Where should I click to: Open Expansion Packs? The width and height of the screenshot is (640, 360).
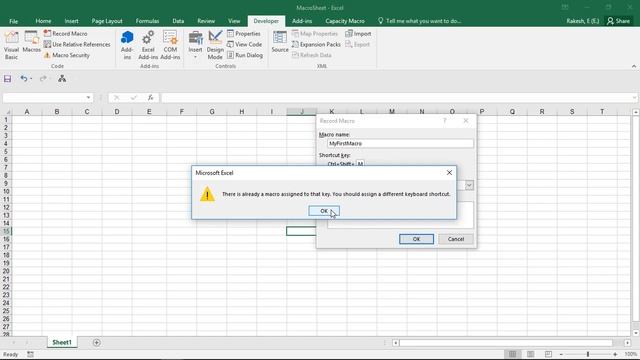tap(316, 44)
